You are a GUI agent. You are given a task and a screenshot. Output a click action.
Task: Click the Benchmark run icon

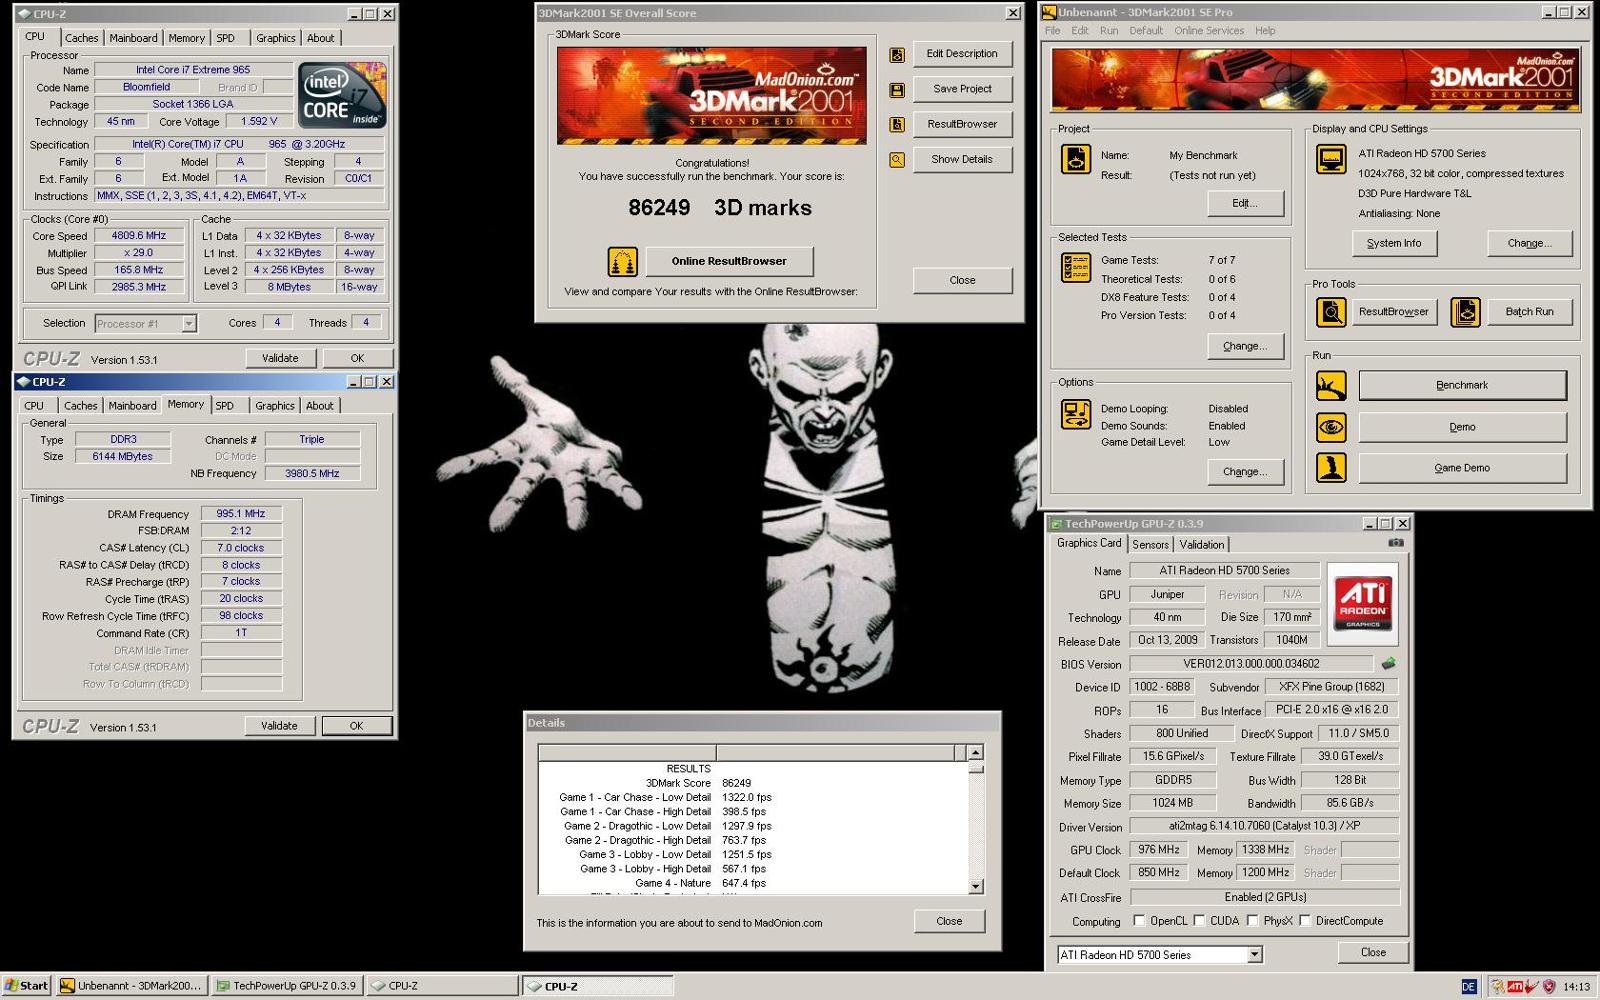[x=1331, y=385]
